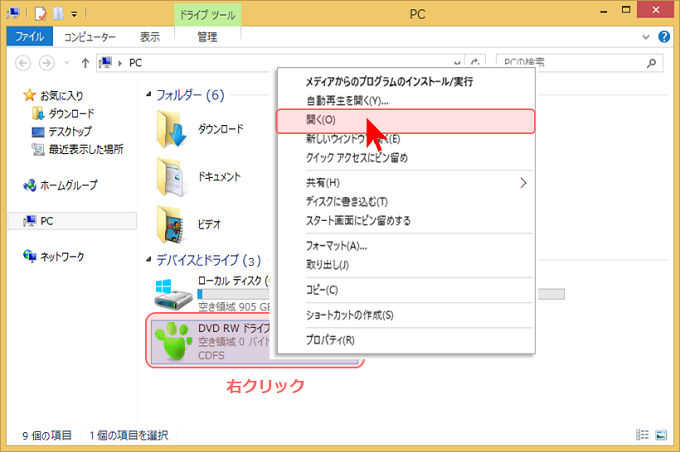Expand the 共有(H) submenu arrow

point(523,183)
